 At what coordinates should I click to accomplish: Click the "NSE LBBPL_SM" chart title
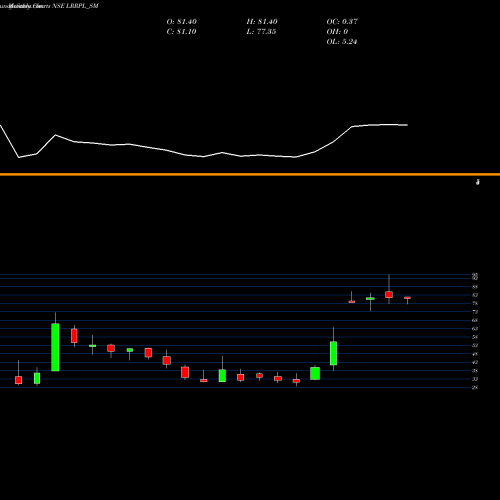point(75,6)
